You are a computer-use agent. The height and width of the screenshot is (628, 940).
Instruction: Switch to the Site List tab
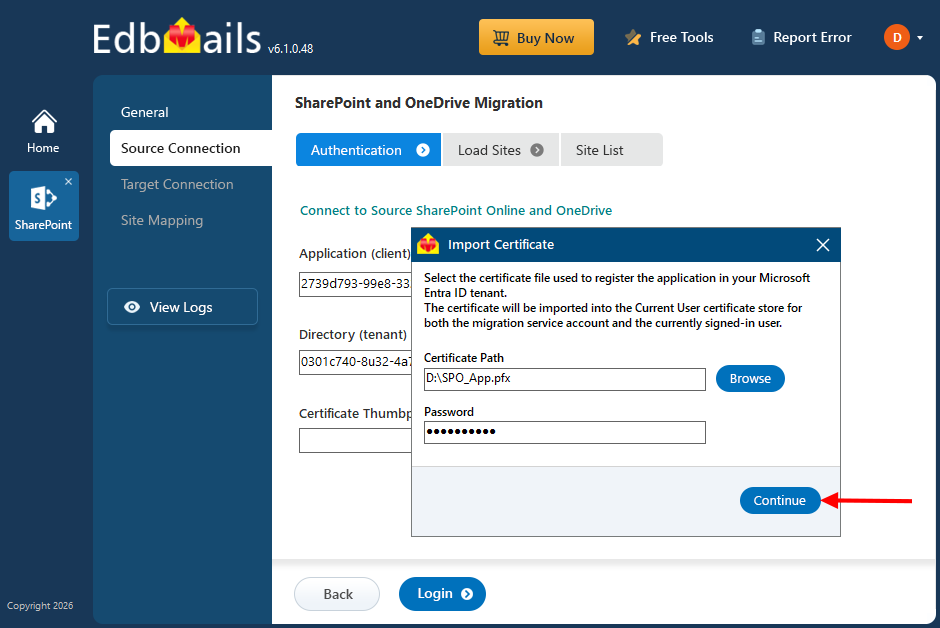click(600, 150)
